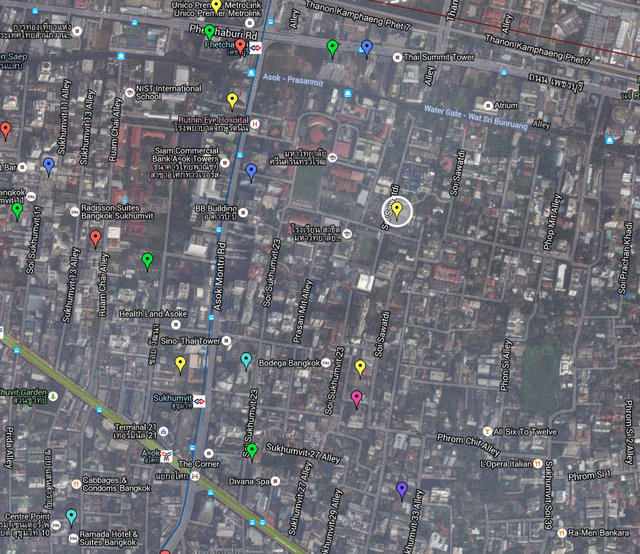The image size is (640, 554).
Task: Open the NIST International School icon
Action: tap(129, 93)
